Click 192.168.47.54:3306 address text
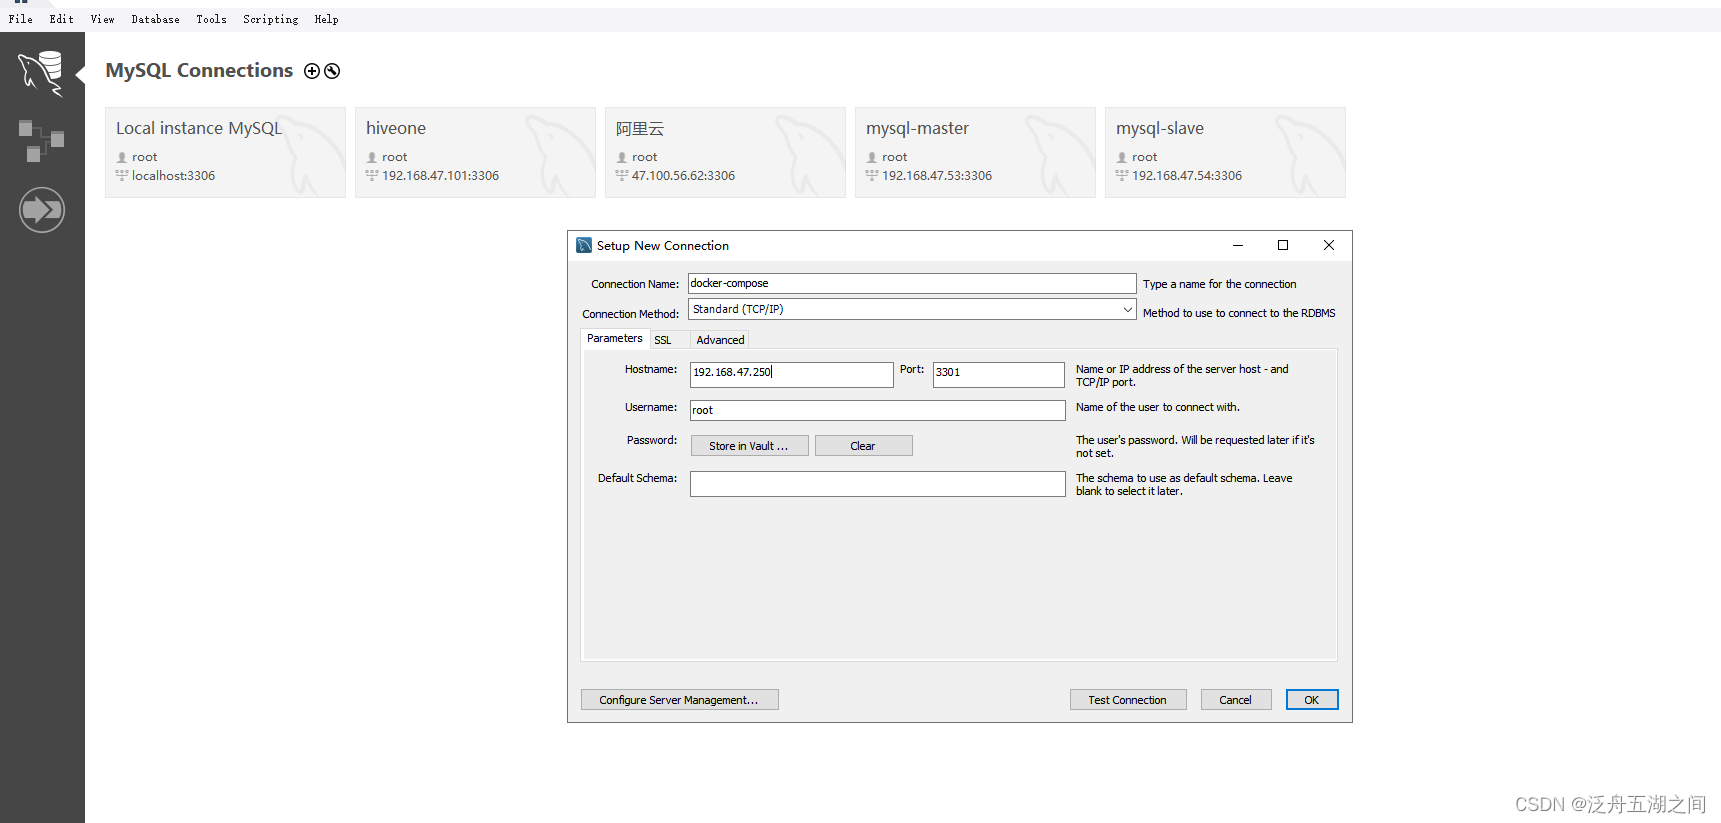Image resolution: width=1721 pixels, height=823 pixels. coord(1187,176)
